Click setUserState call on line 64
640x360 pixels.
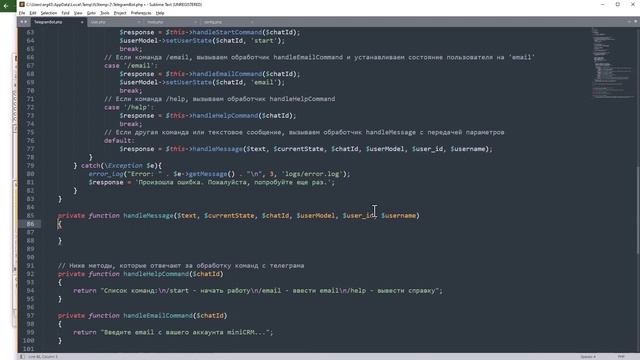(x=189, y=41)
